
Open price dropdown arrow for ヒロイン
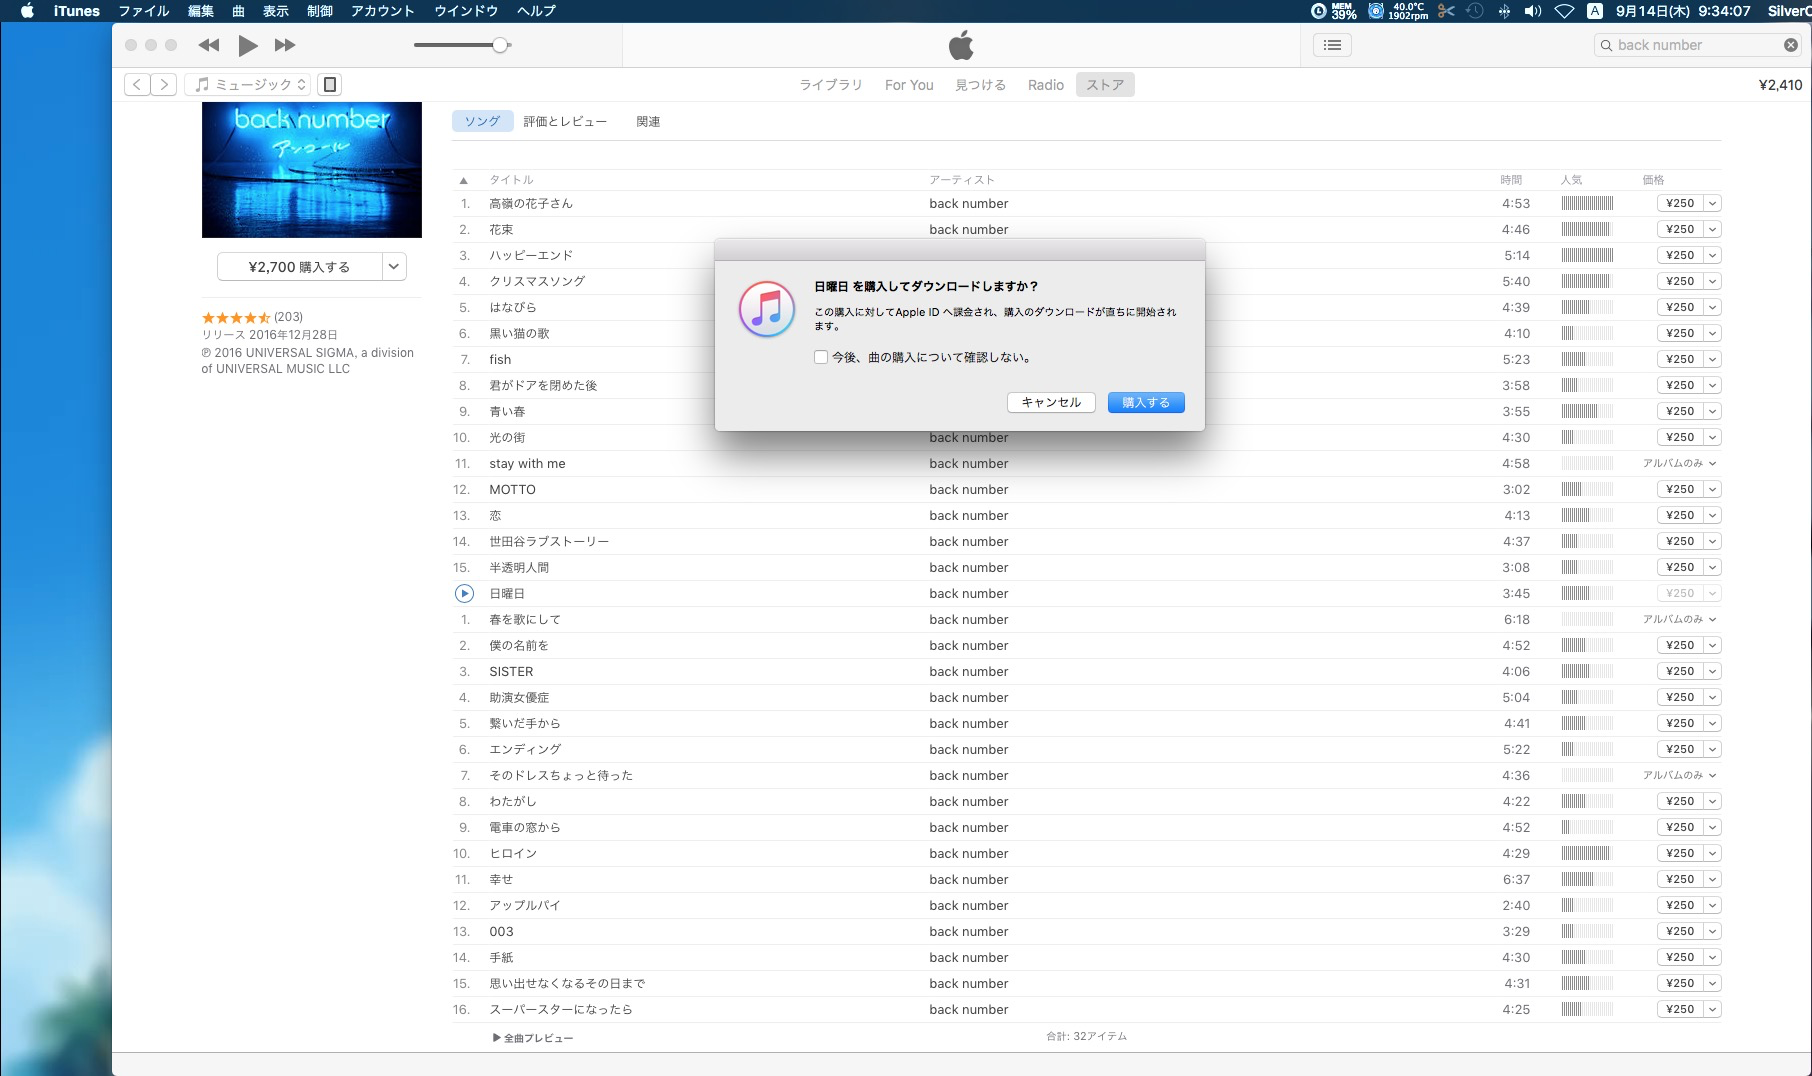(x=1713, y=854)
